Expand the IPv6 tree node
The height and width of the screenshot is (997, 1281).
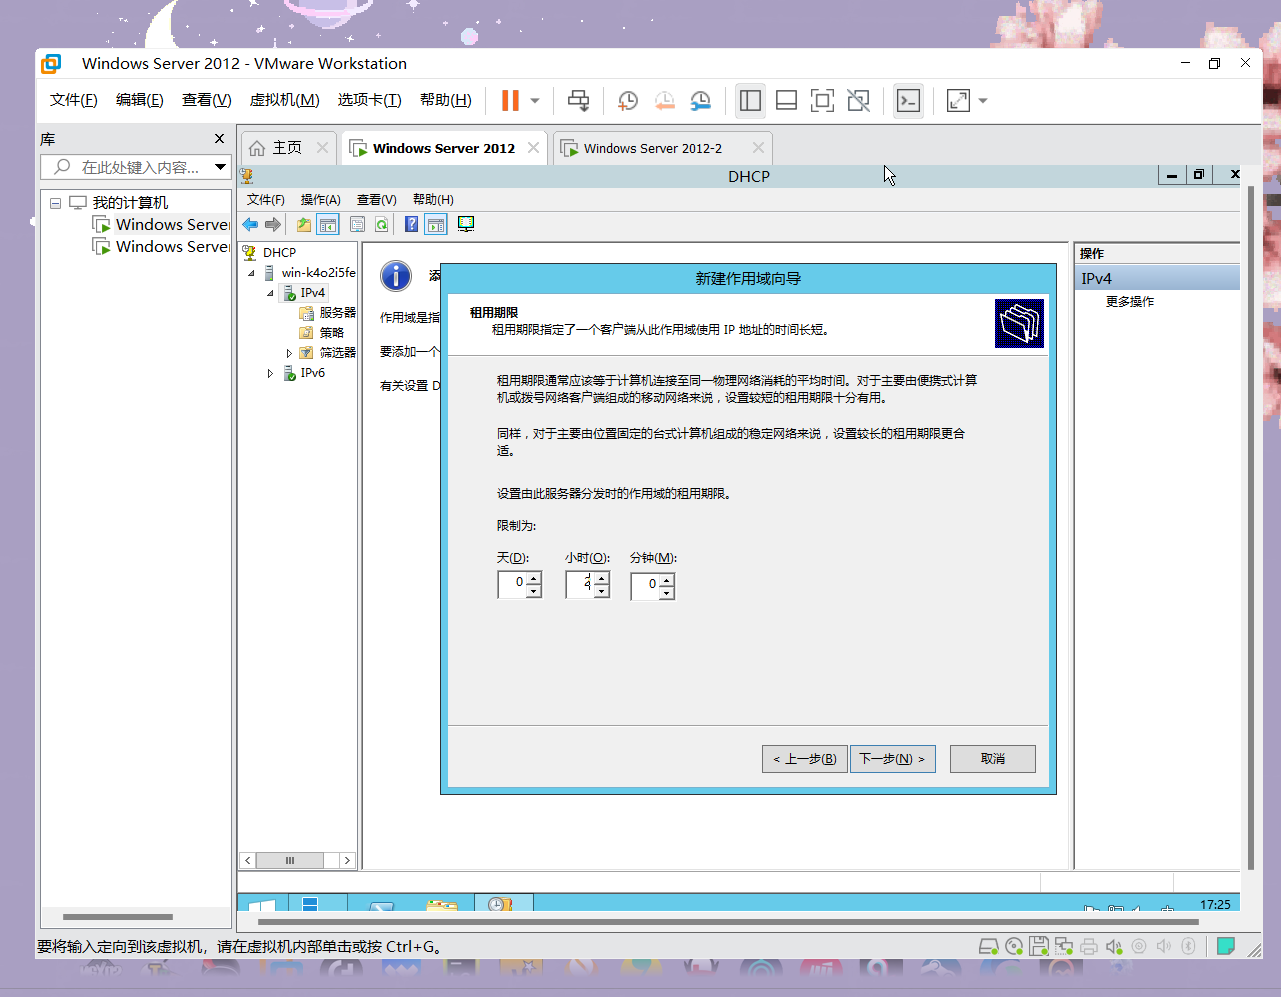click(x=270, y=373)
